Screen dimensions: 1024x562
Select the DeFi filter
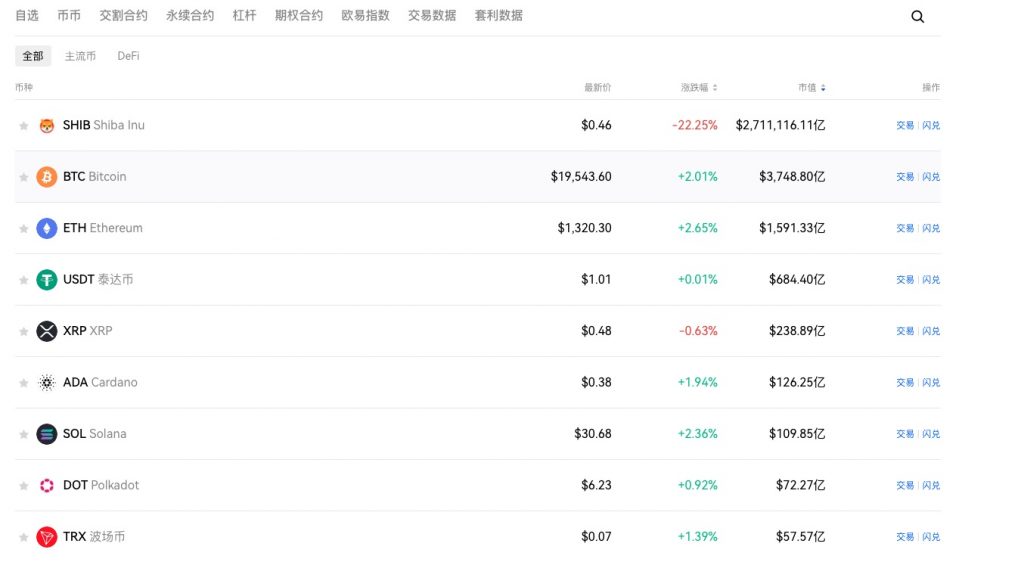(x=128, y=56)
